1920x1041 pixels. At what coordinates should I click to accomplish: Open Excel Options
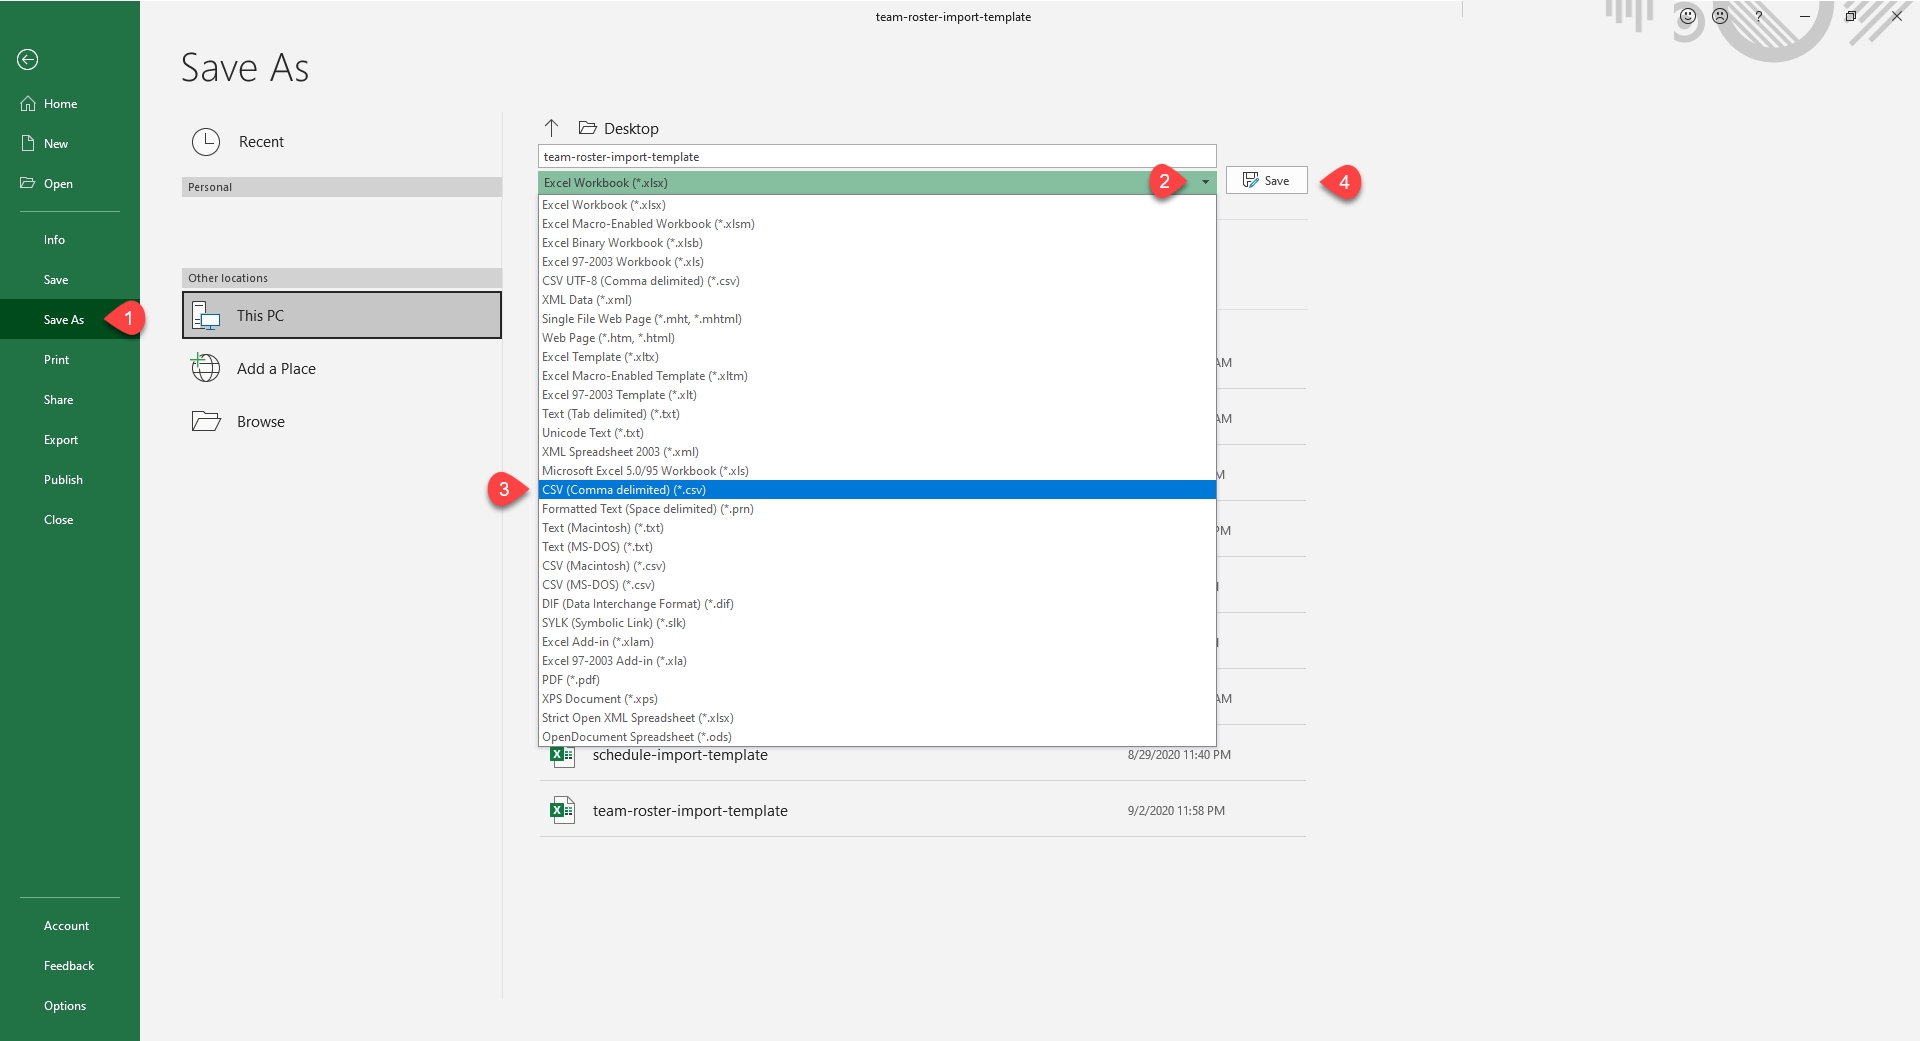click(65, 1006)
